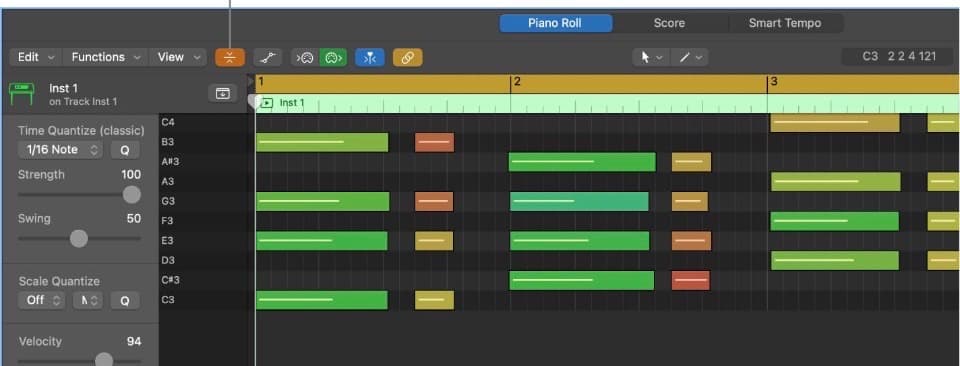
Task: Switch to the Smart Tempo tab
Action: (x=785, y=23)
